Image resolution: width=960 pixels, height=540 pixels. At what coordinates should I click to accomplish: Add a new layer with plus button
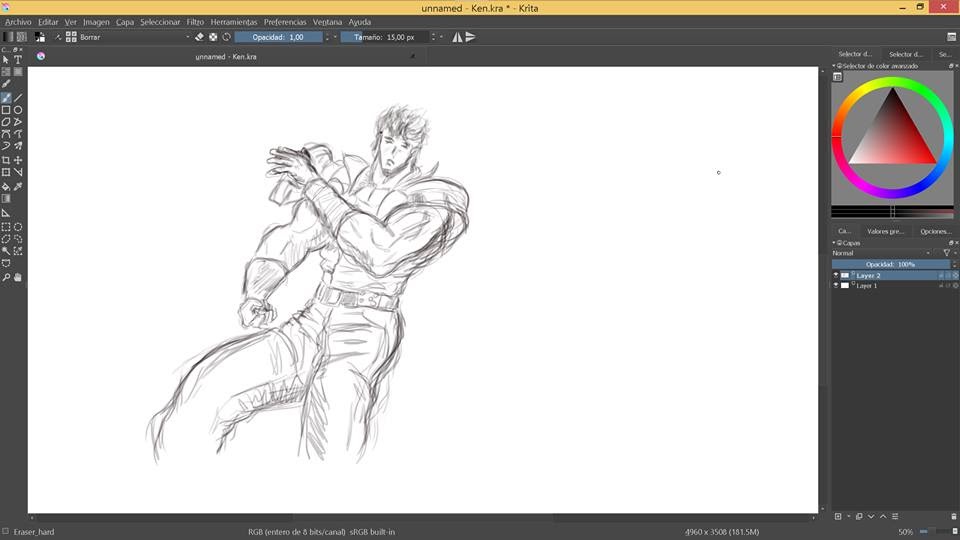pyautogui.click(x=838, y=516)
